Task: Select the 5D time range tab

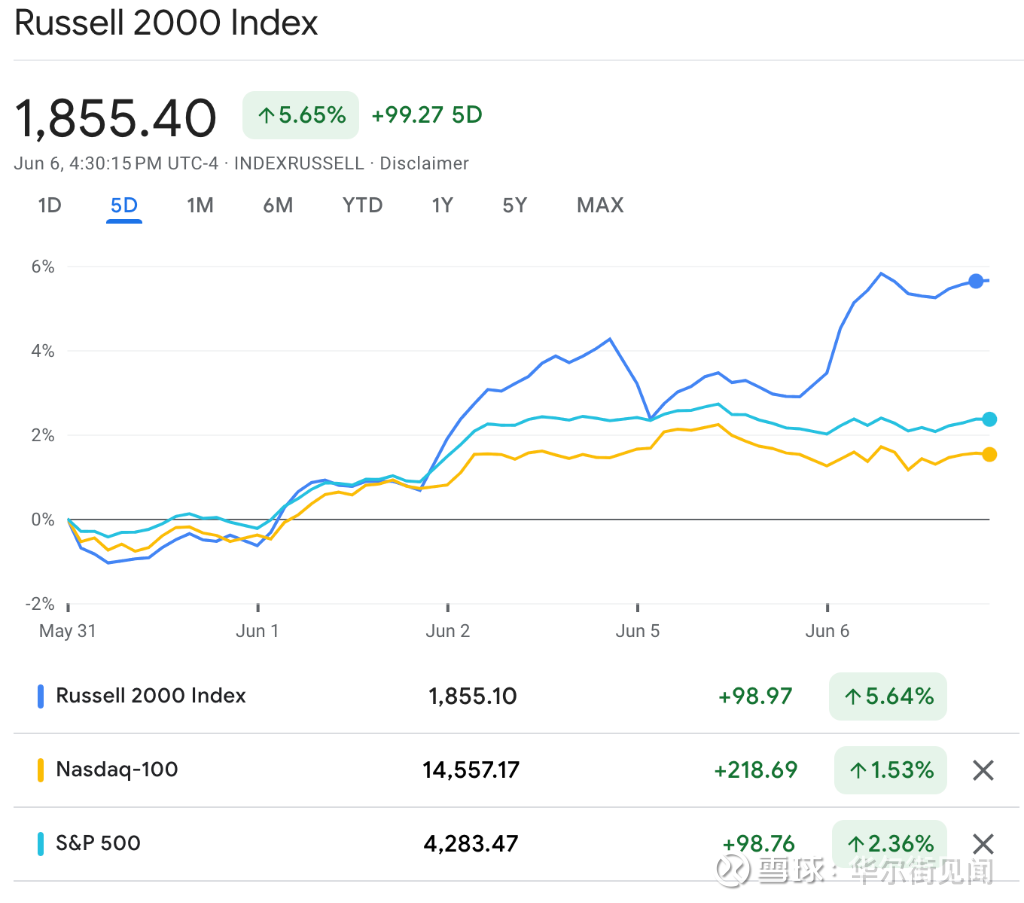Action: point(124,205)
